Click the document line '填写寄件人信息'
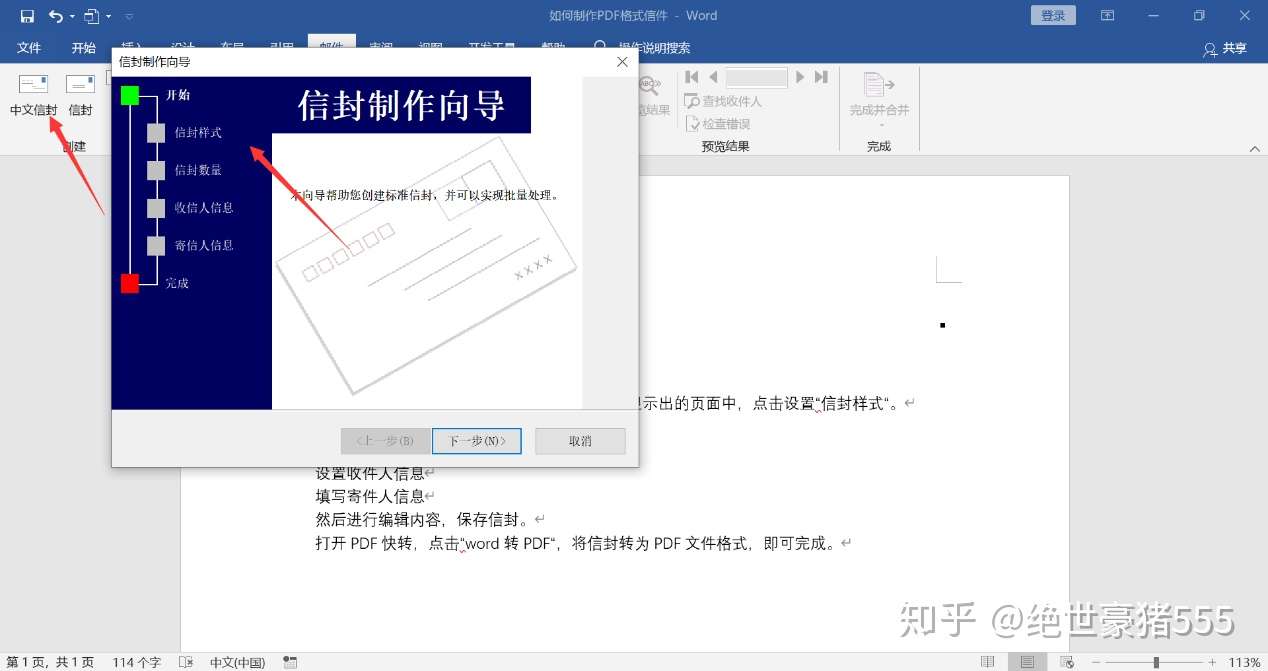Viewport: 1268px width, 671px height. tap(370, 496)
